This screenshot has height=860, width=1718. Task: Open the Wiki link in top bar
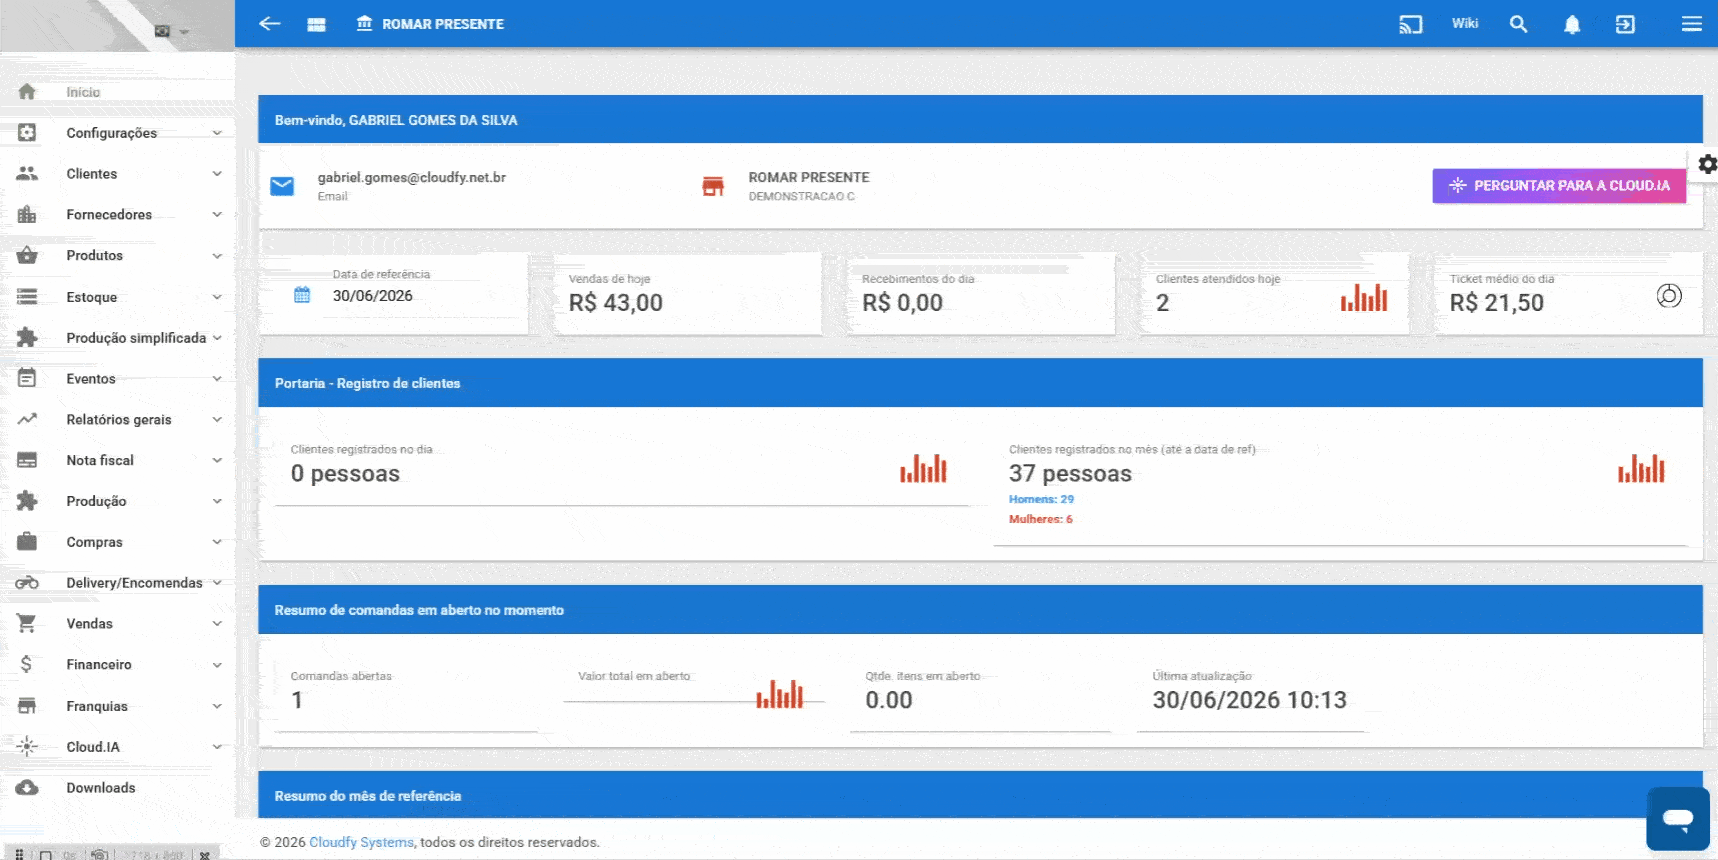click(x=1465, y=23)
